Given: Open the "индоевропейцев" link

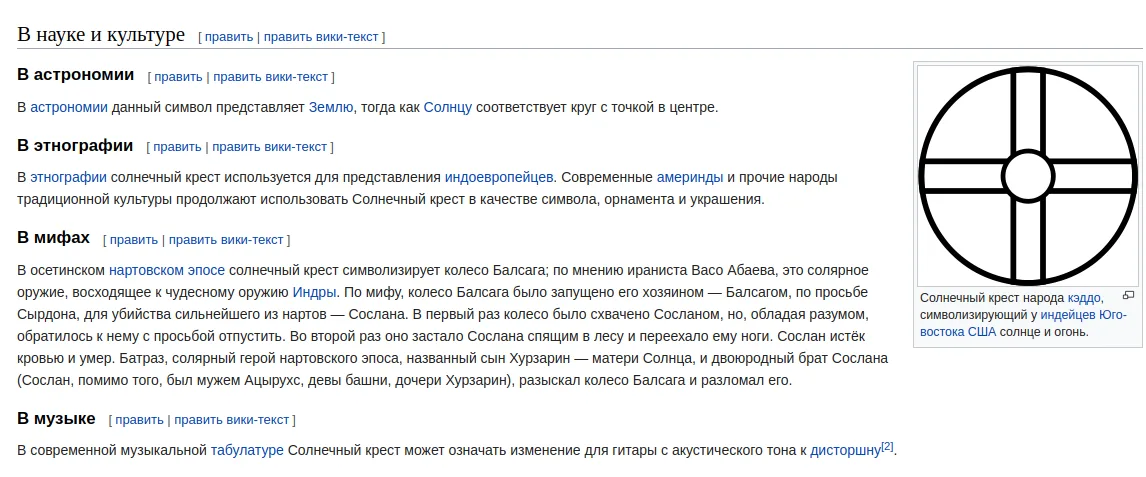Looking at the screenshot, I should (x=499, y=177).
